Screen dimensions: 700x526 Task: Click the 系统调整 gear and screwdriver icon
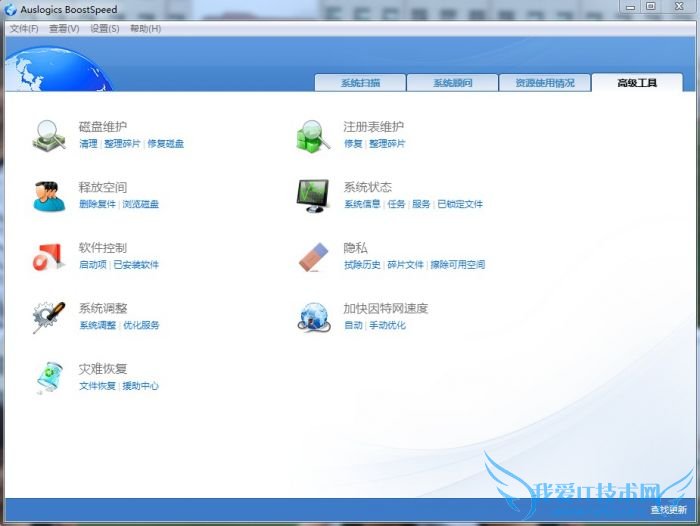click(x=49, y=317)
